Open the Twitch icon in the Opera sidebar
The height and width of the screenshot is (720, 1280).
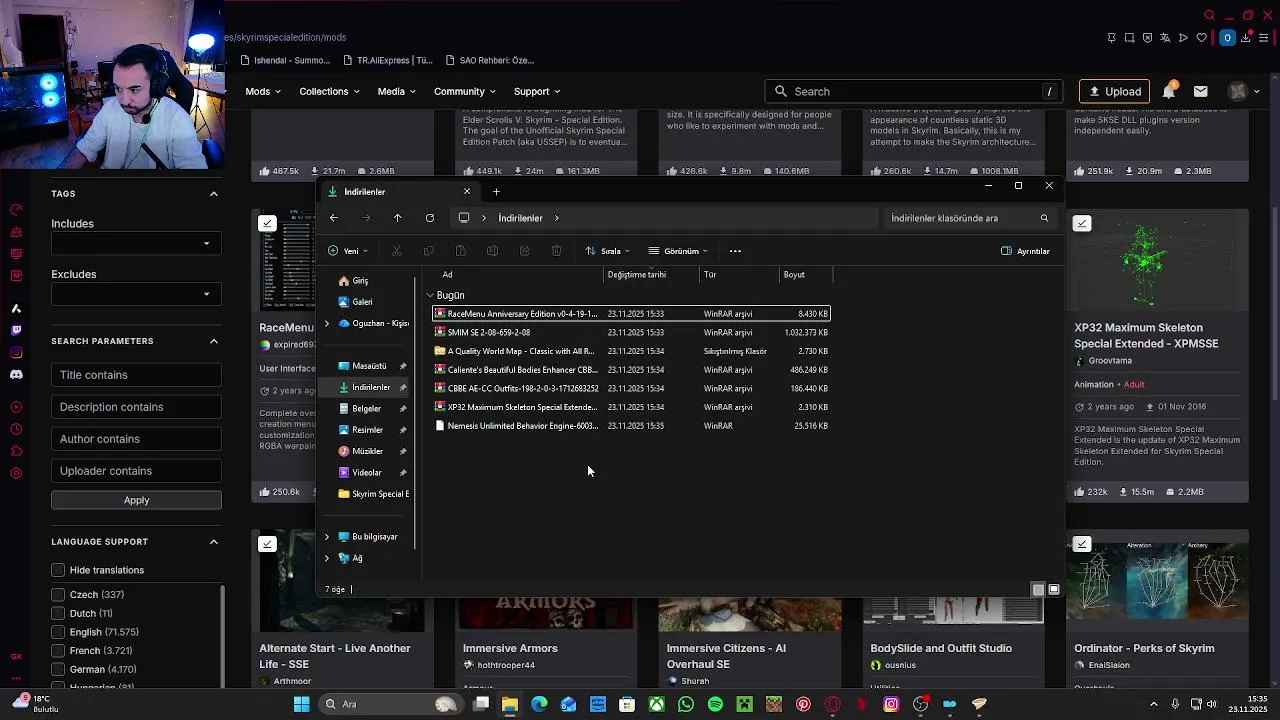16,330
